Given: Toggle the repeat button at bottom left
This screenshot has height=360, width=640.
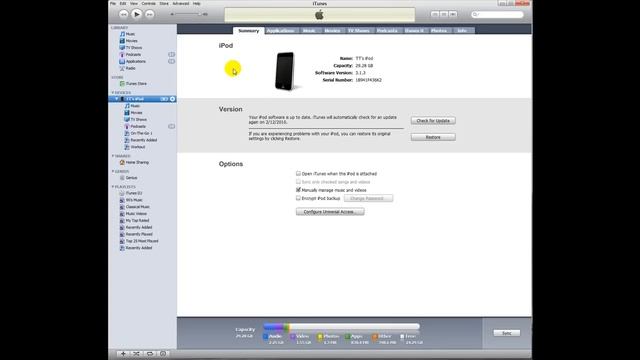Looking at the screenshot, I should click(x=150, y=354).
